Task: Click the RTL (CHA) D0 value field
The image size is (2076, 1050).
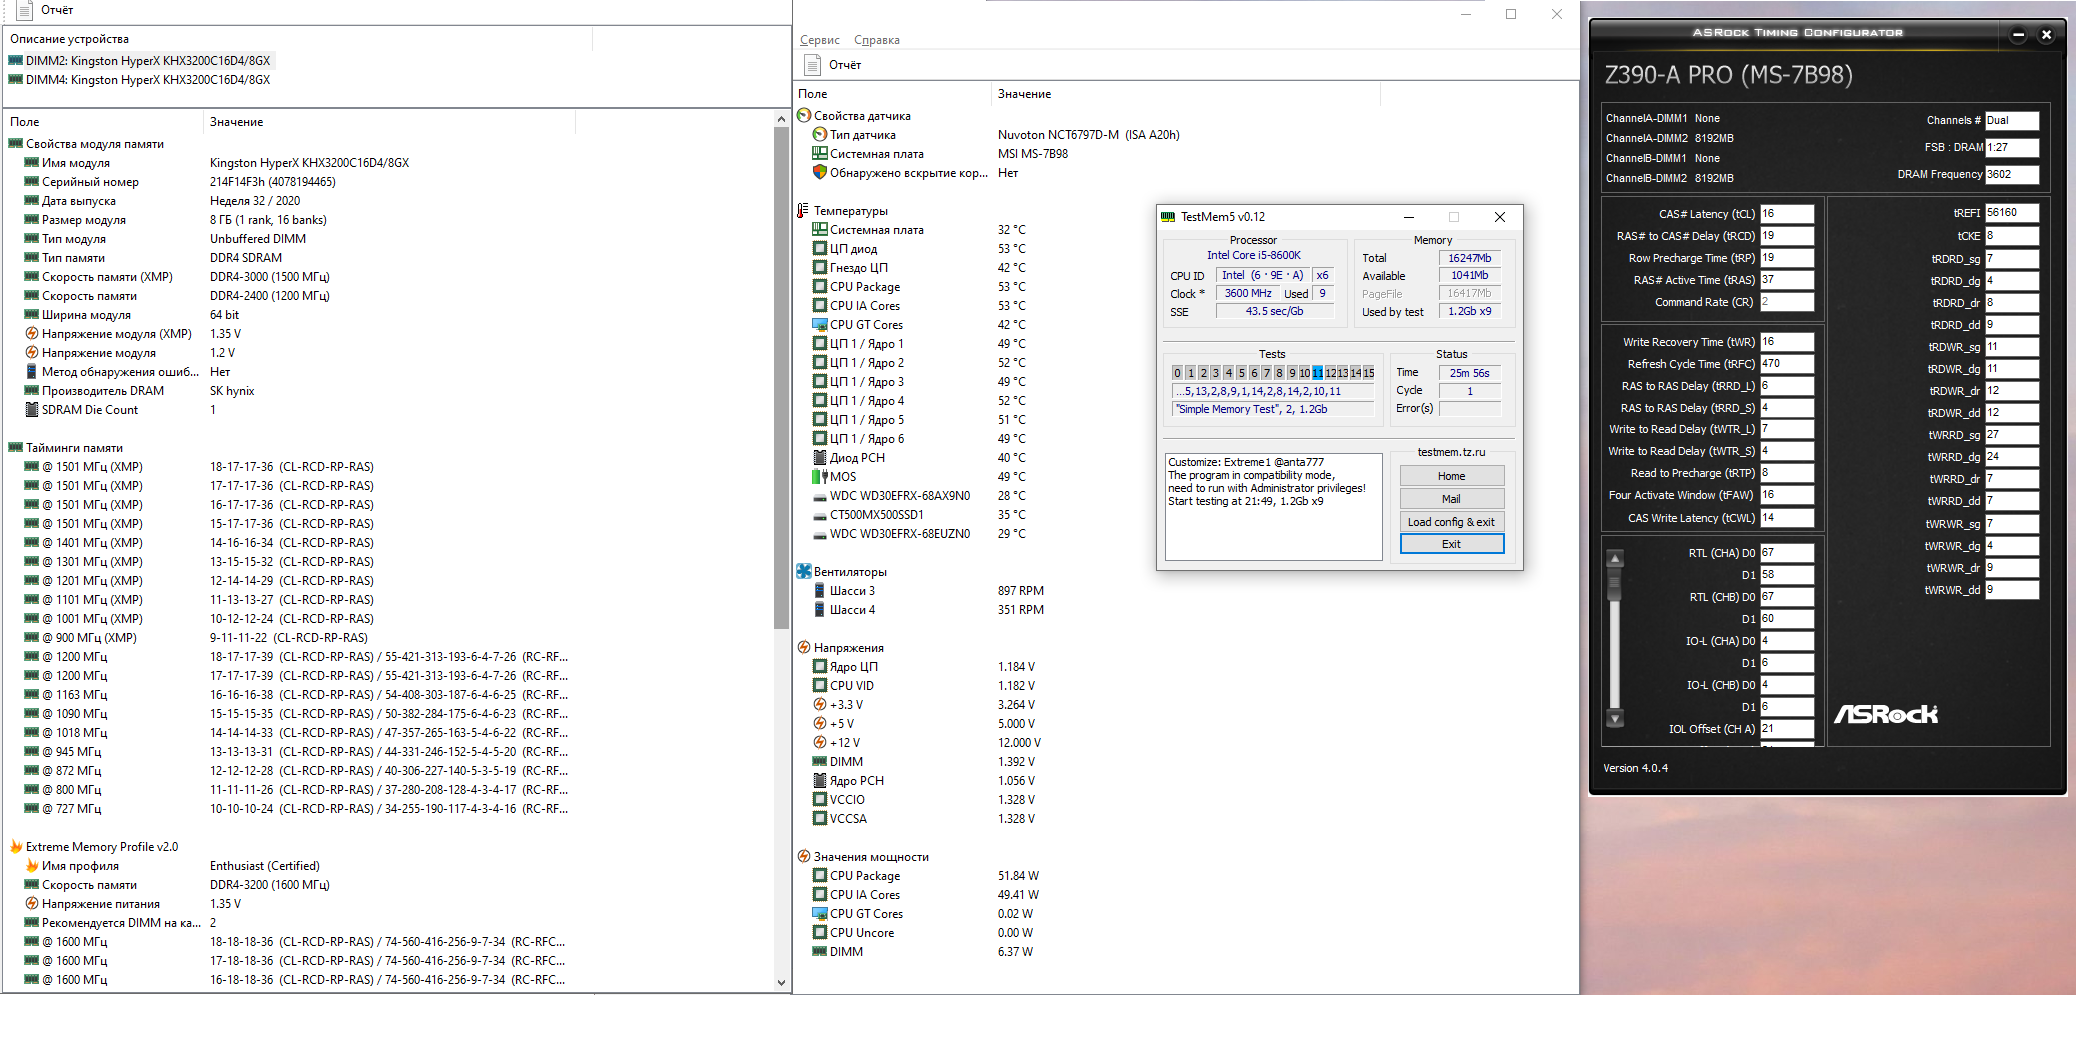Action: (x=1787, y=553)
